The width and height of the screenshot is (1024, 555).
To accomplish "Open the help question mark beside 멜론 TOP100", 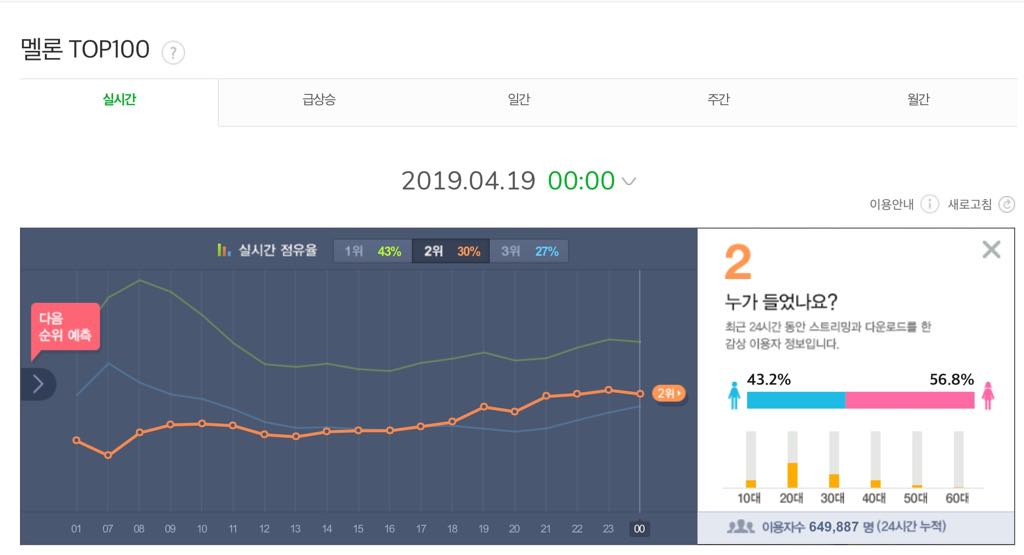I will (173, 52).
